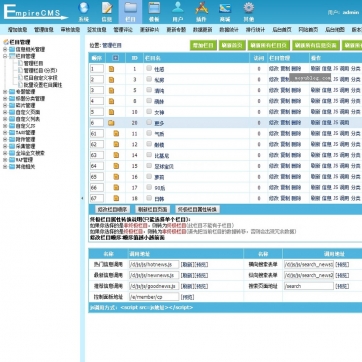Open the 插件 (Plugin) top icon
This screenshot has width=362, height=362.
(201, 11)
